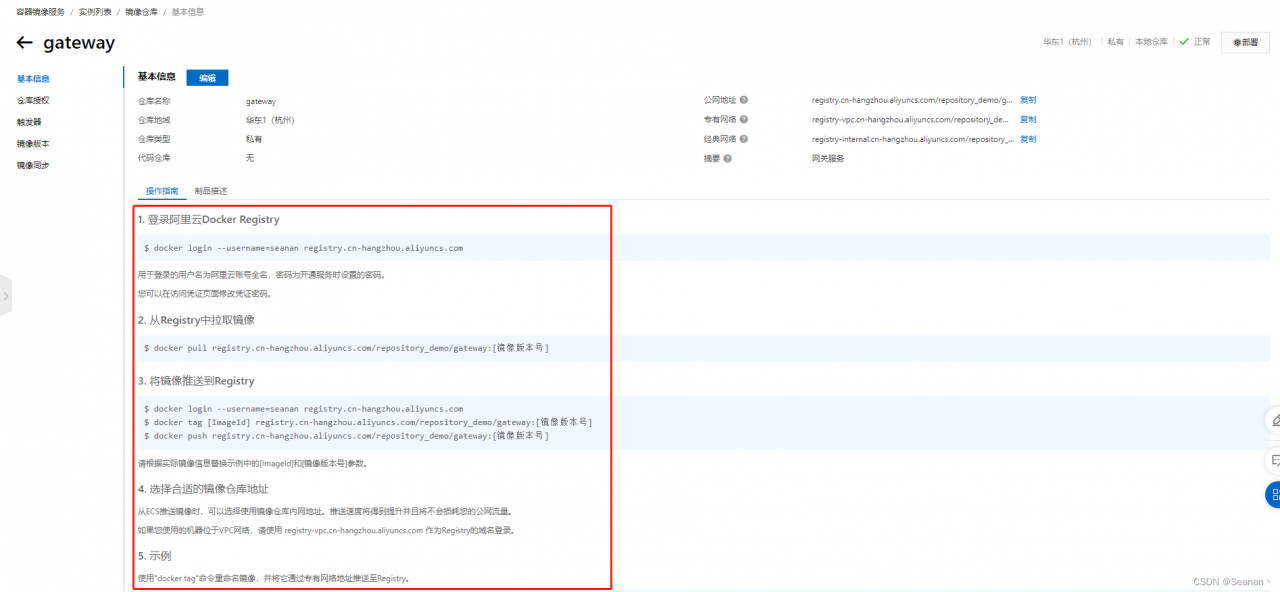Click the 访问凭证 password hint sentence

tap(204, 294)
